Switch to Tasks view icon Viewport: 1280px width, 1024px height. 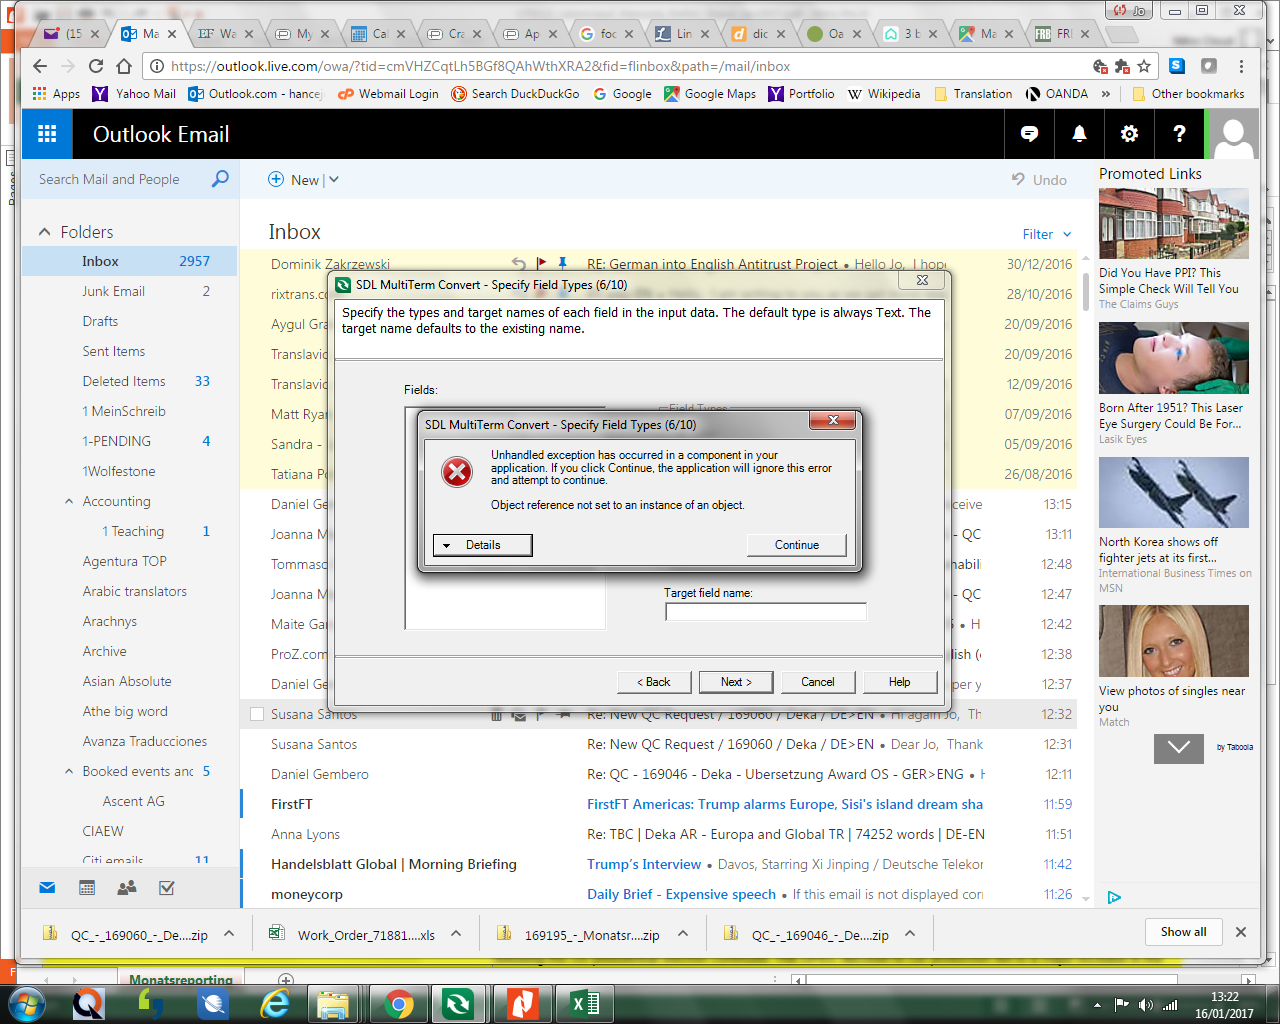tap(167, 887)
